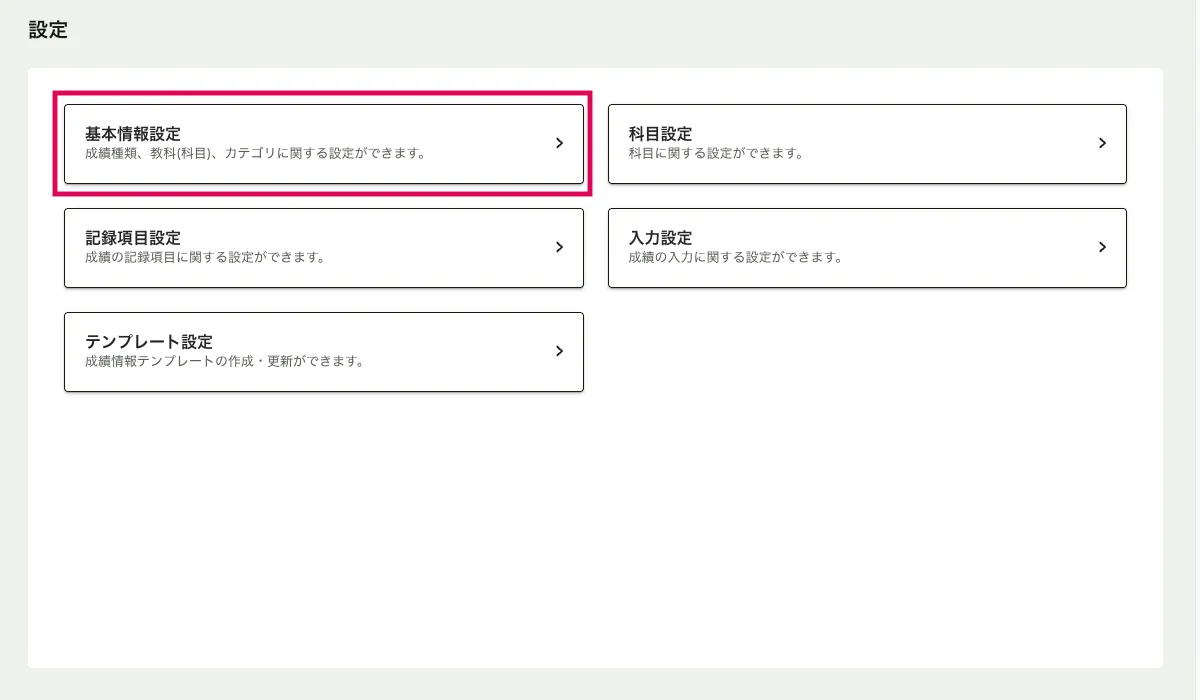
Task: Go to テンプレート設定 title
Action: [149, 342]
